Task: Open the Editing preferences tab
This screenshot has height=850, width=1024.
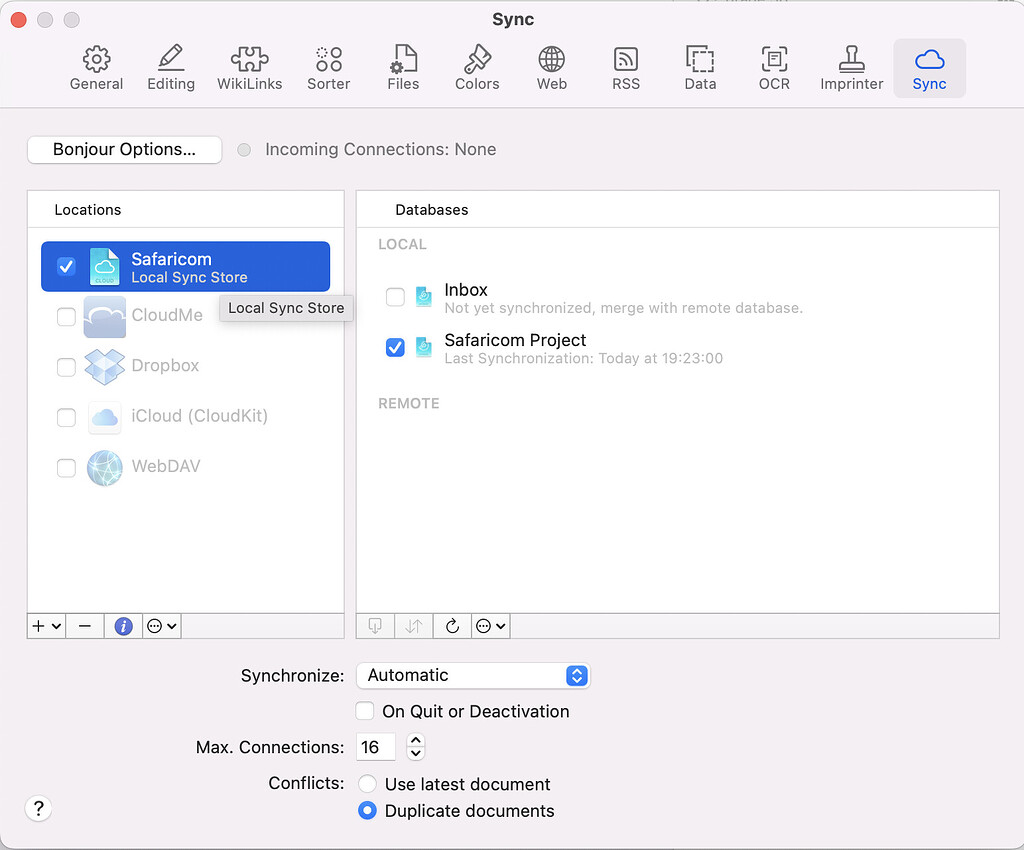Action: pyautogui.click(x=170, y=65)
